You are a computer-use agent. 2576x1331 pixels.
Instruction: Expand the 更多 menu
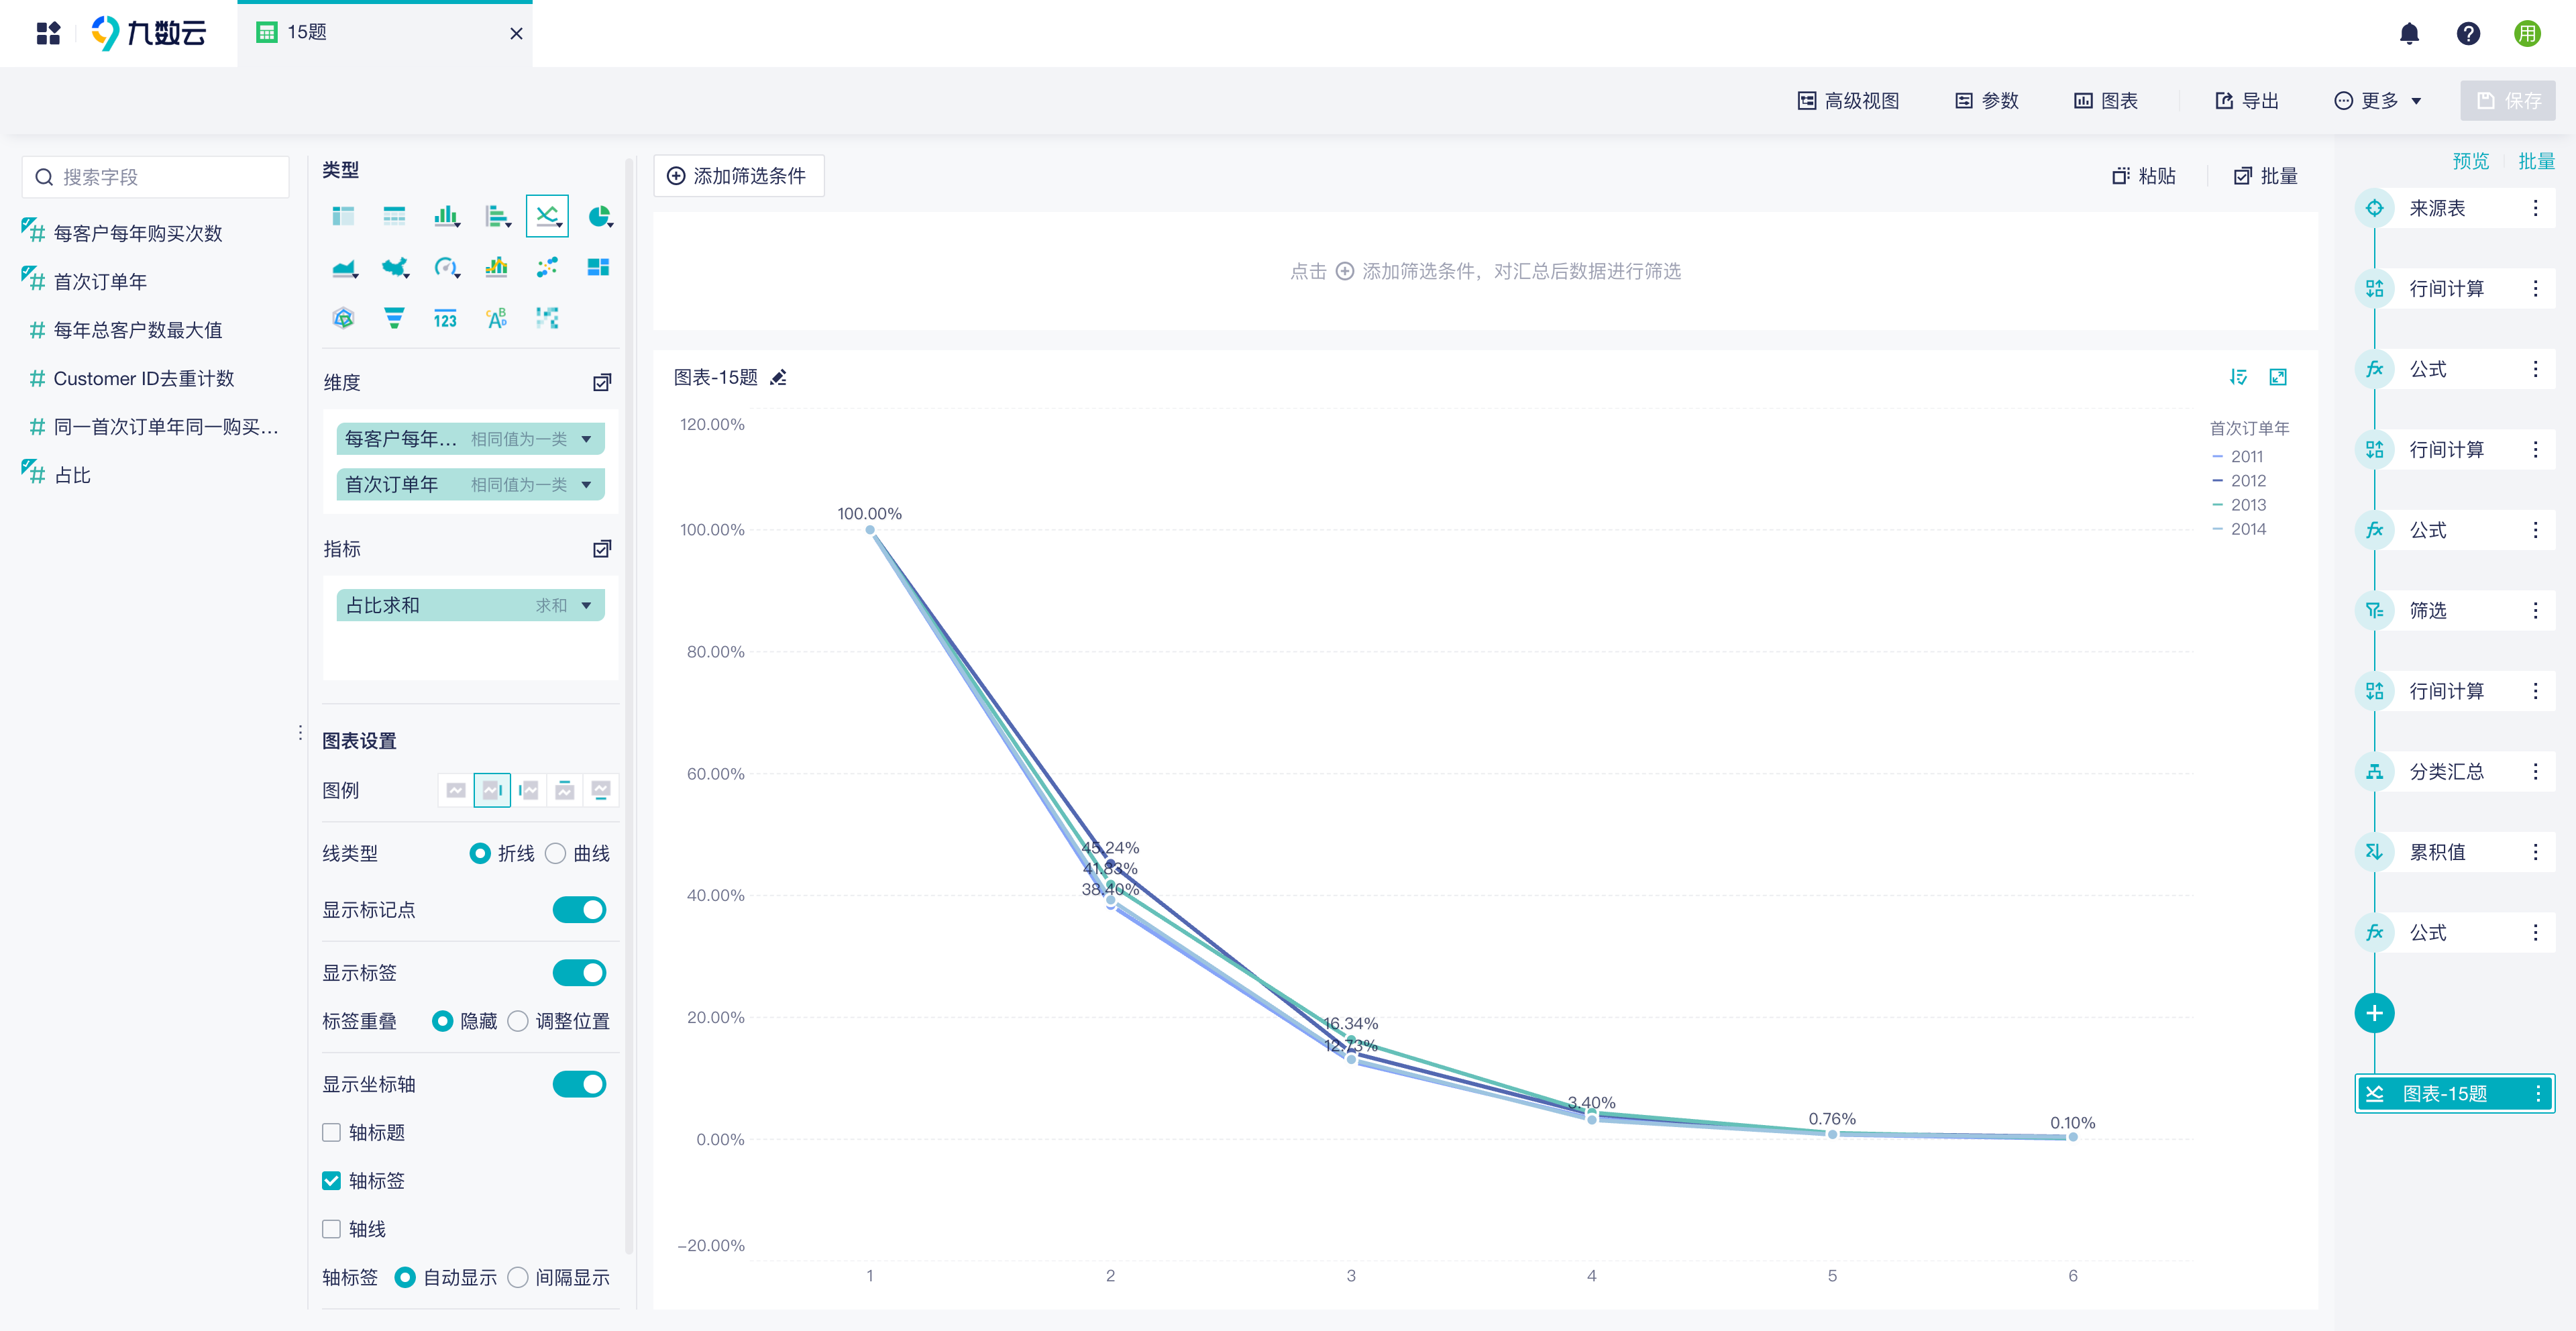coord(2377,100)
